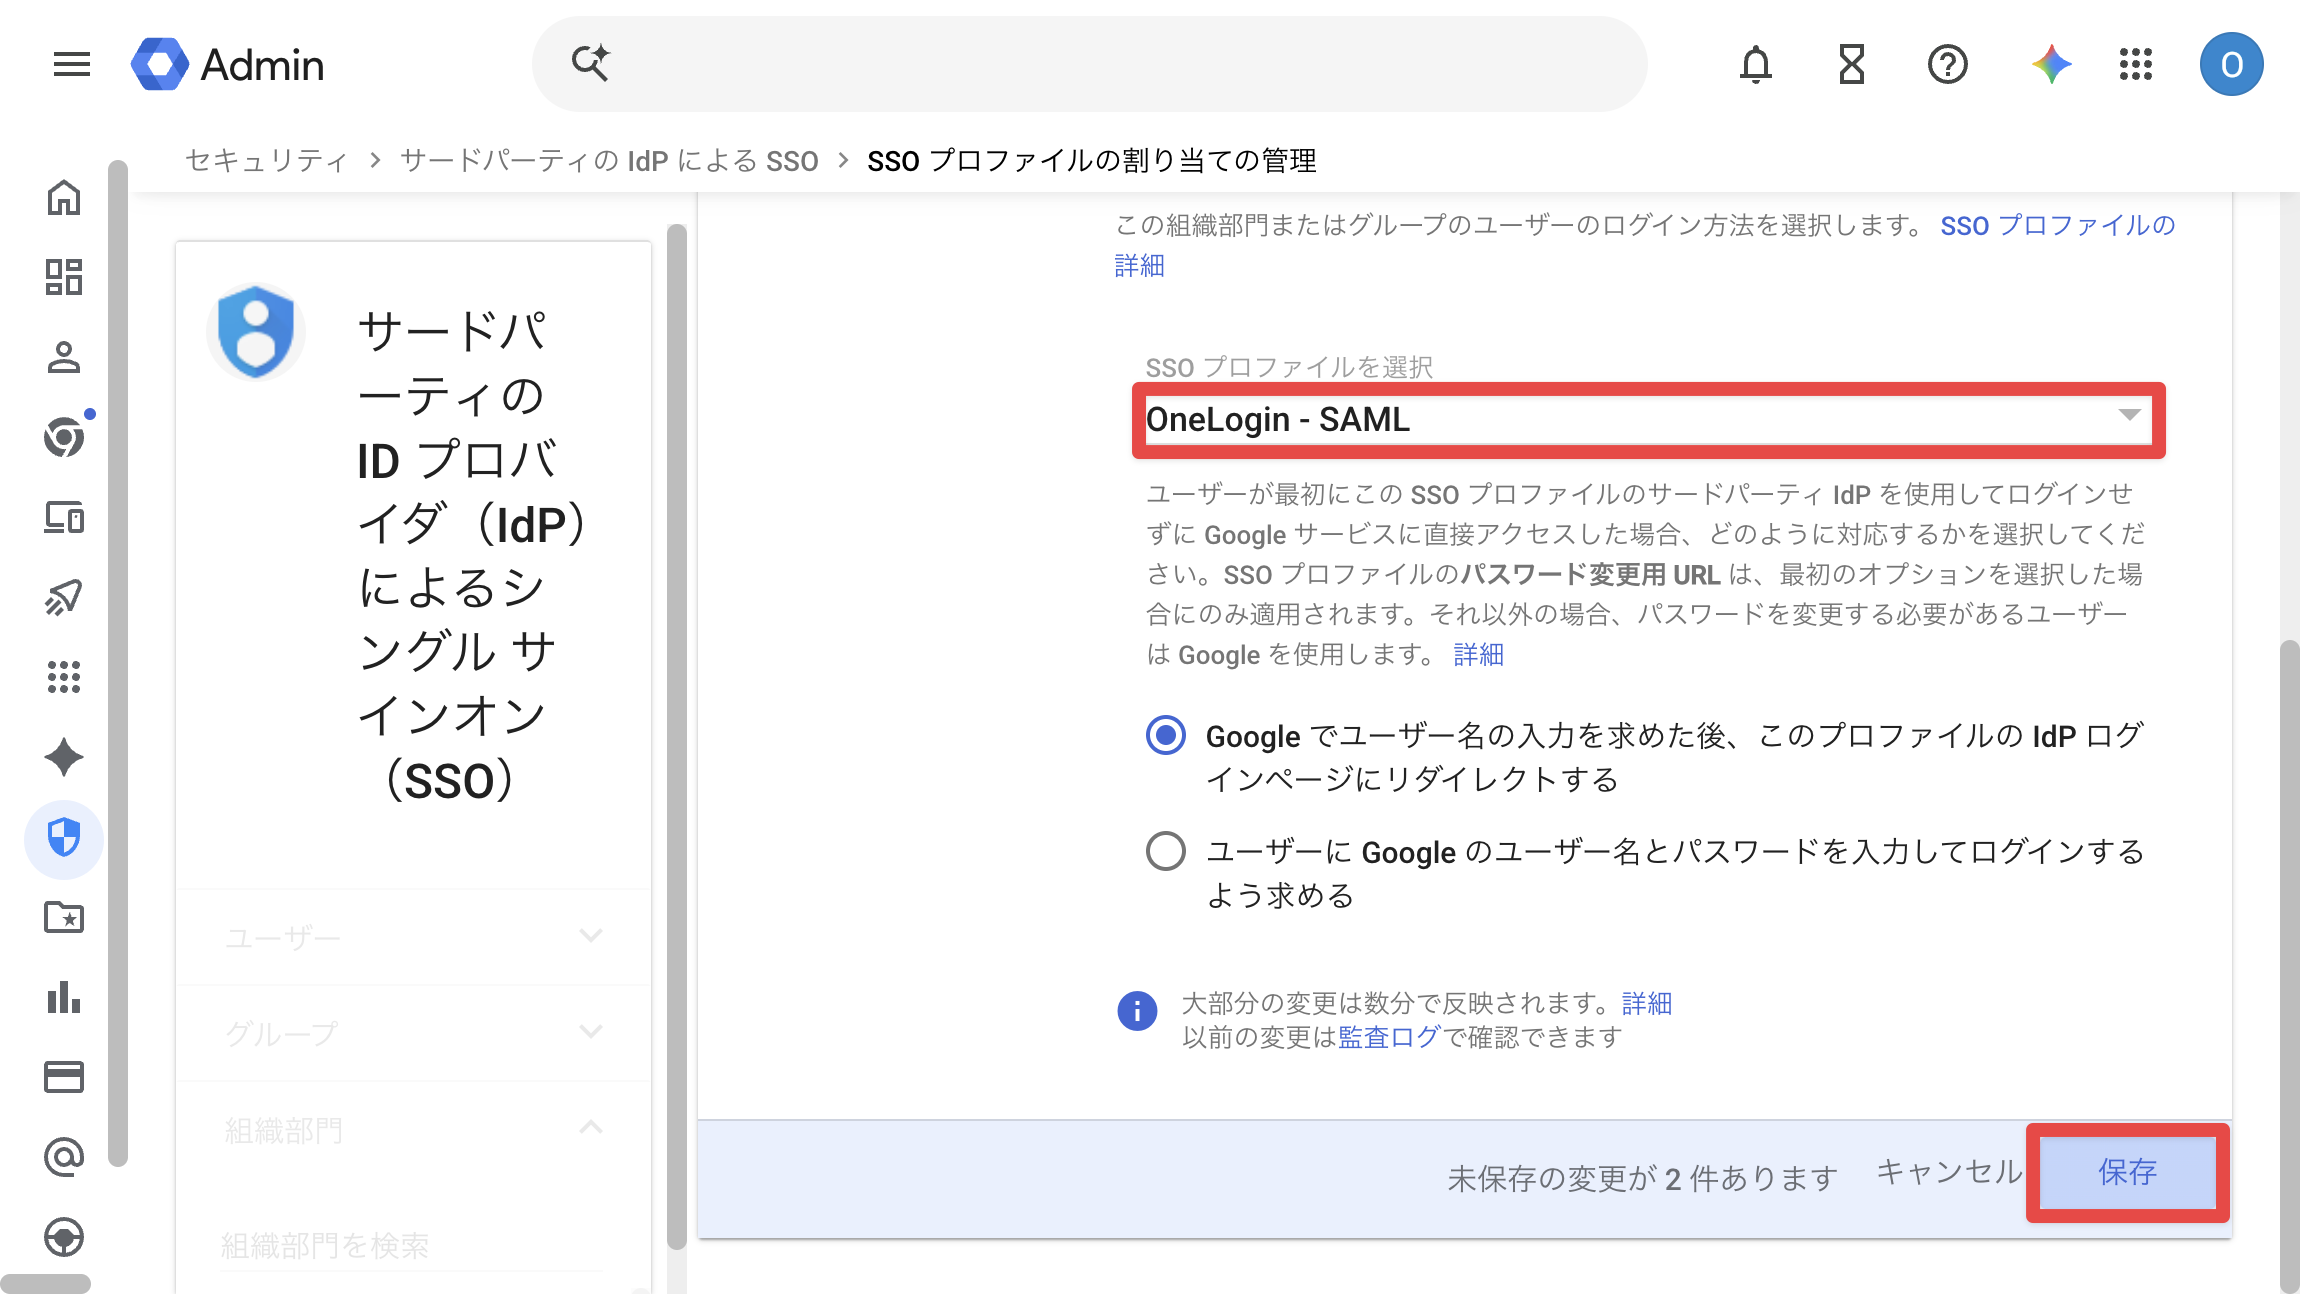Go to サードパーティの IdP による SSO breadcrumb
2300x1294 pixels.
coord(609,161)
